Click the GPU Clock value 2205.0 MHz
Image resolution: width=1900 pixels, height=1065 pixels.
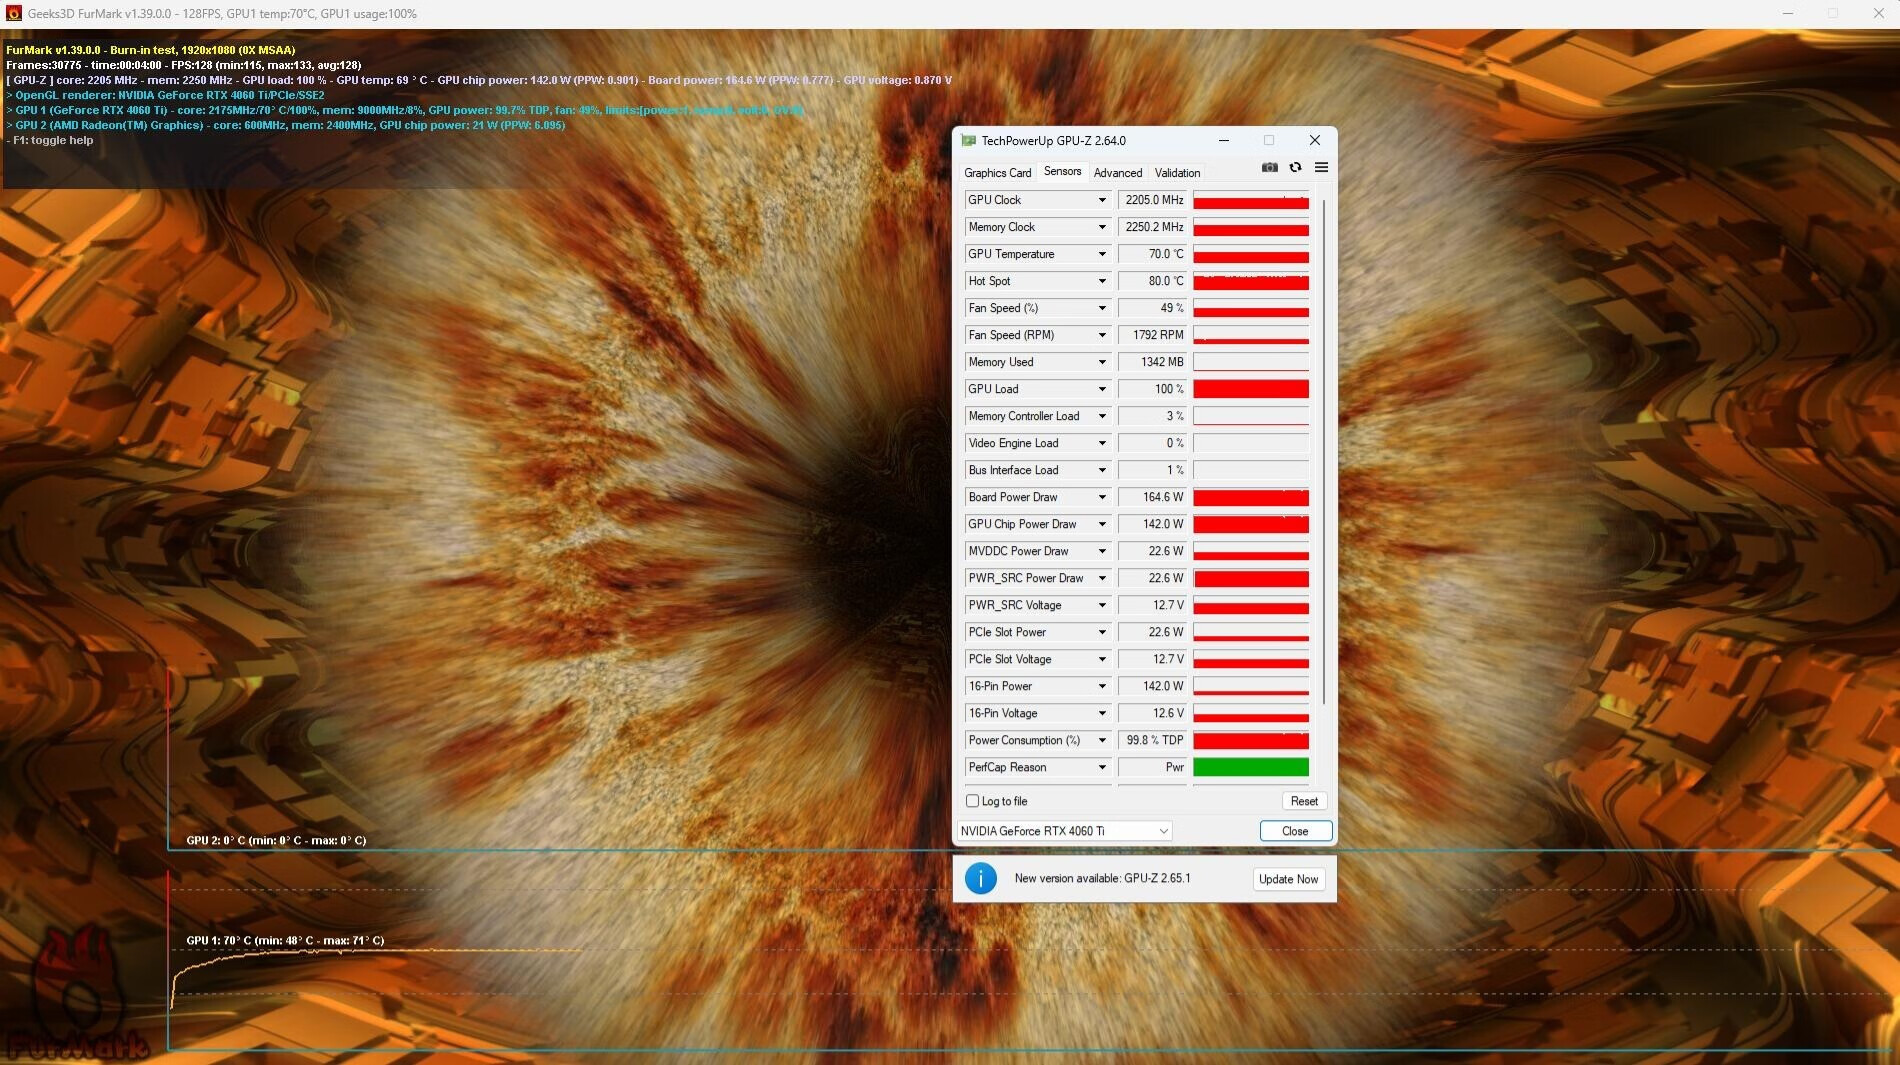[x=1152, y=200]
